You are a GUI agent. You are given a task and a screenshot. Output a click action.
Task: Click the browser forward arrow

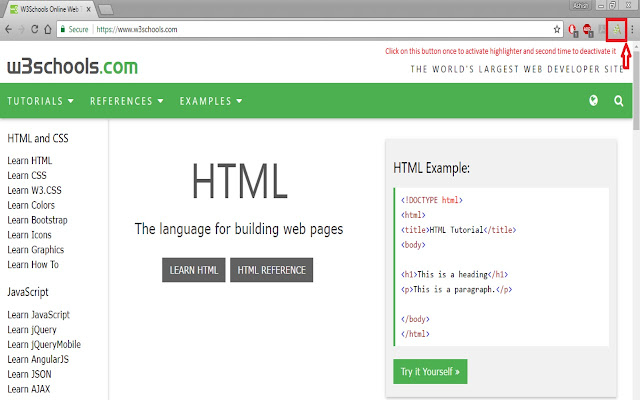pyautogui.click(x=22, y=29)
